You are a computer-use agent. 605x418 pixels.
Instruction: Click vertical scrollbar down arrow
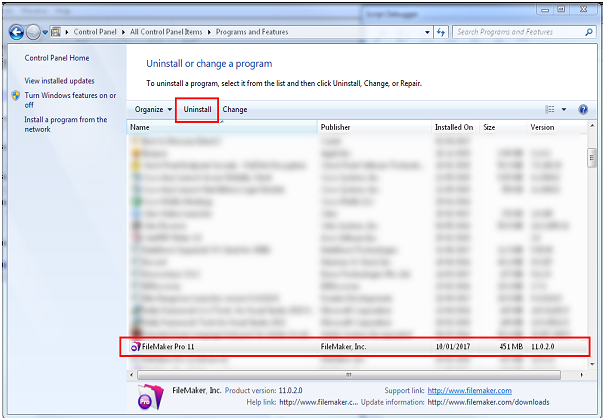(x=592, y=364)
